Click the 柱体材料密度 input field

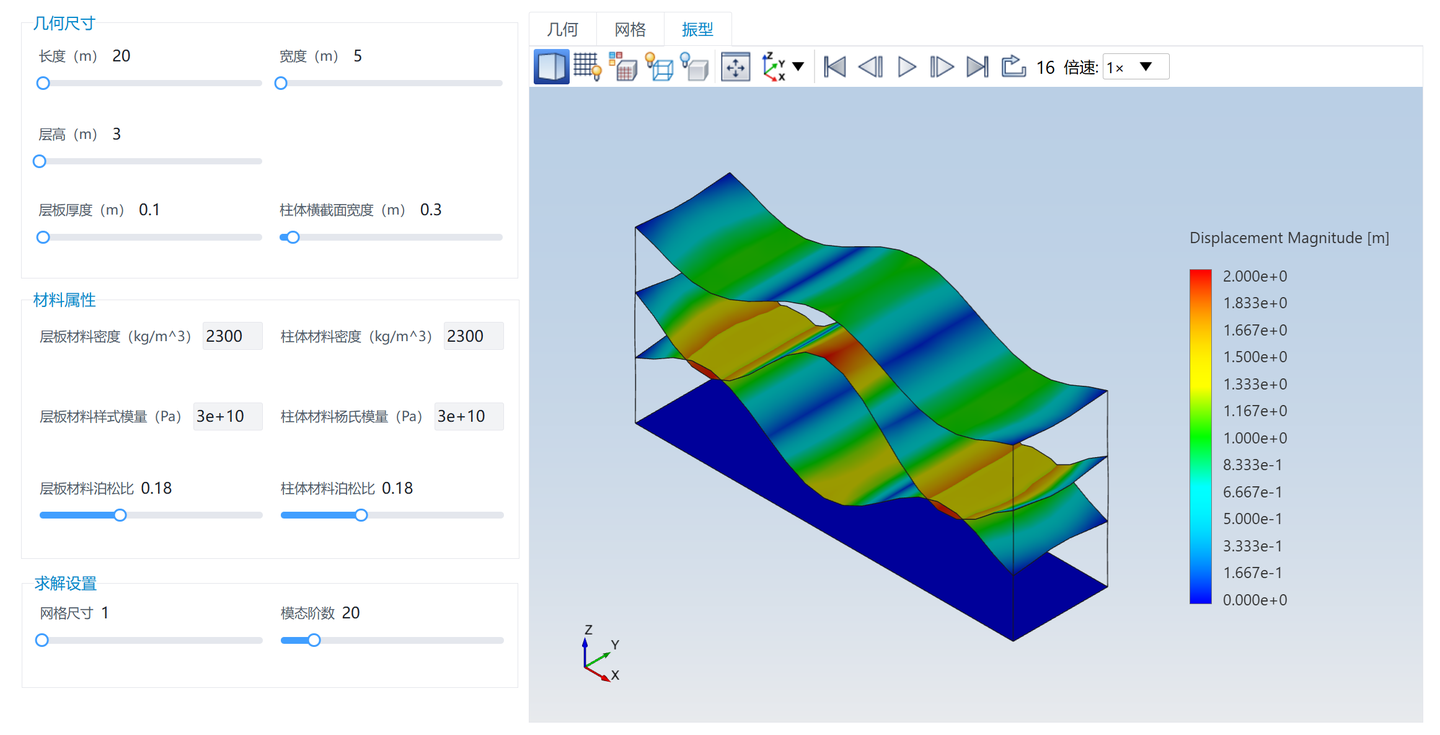click(x=474, y=337)
